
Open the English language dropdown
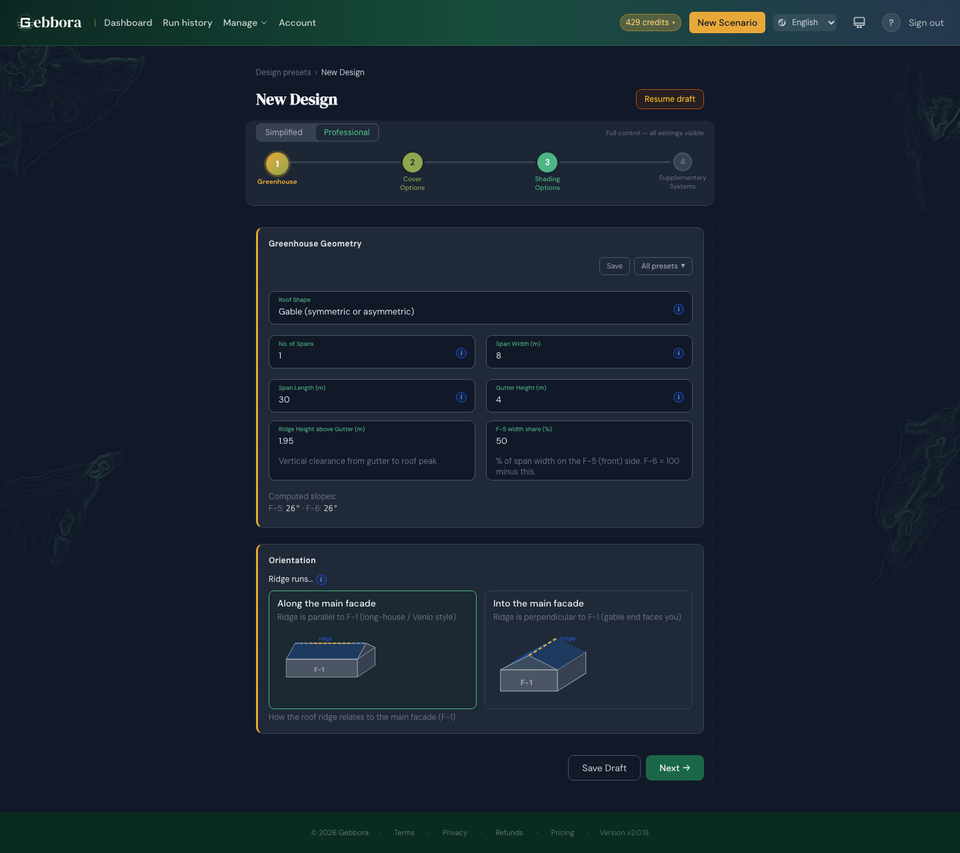point(804,23)
